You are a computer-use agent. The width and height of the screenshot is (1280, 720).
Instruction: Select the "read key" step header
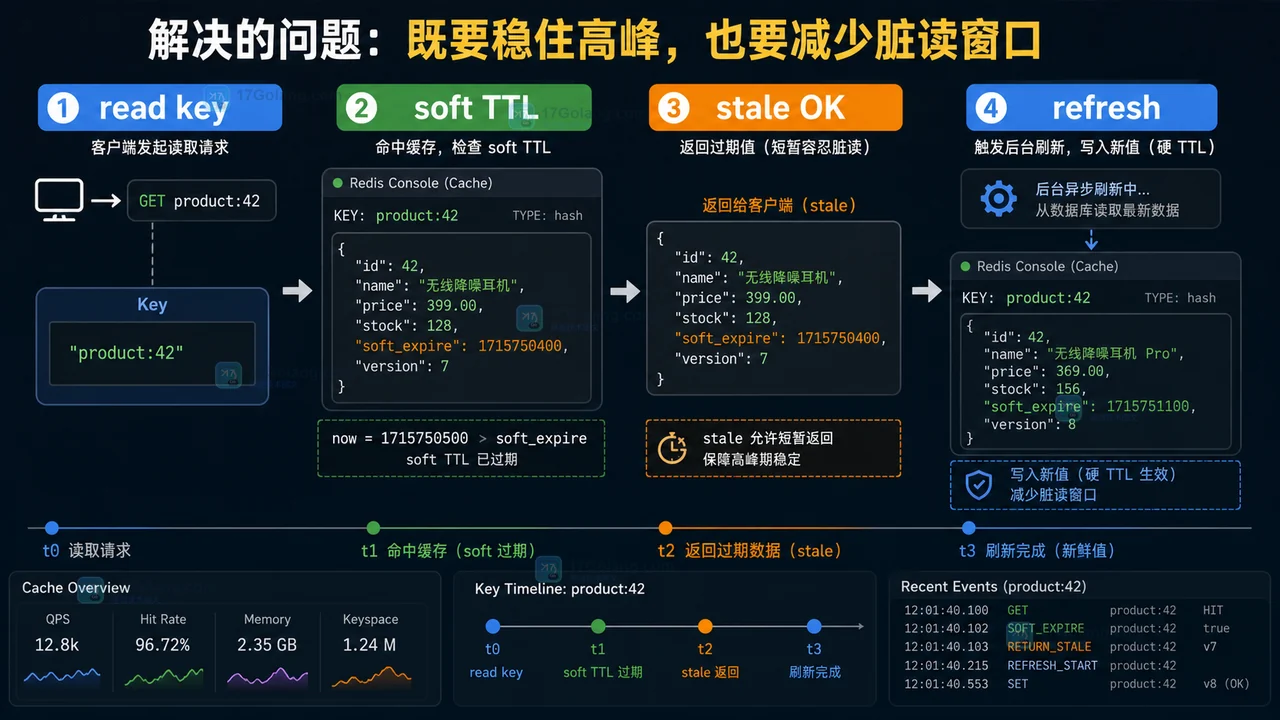pyautogui.click(x=160, y=107)
